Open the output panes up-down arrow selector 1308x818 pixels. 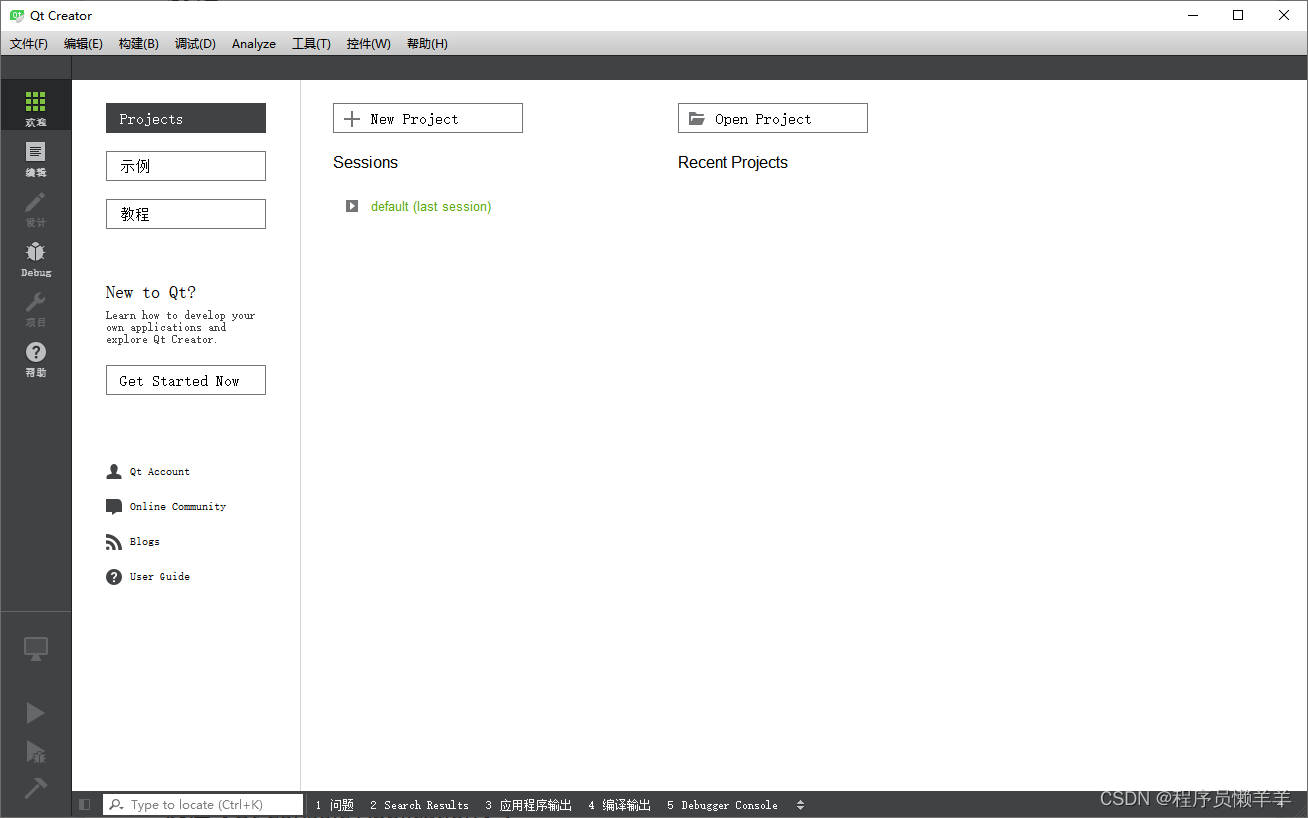click(800, 805)
